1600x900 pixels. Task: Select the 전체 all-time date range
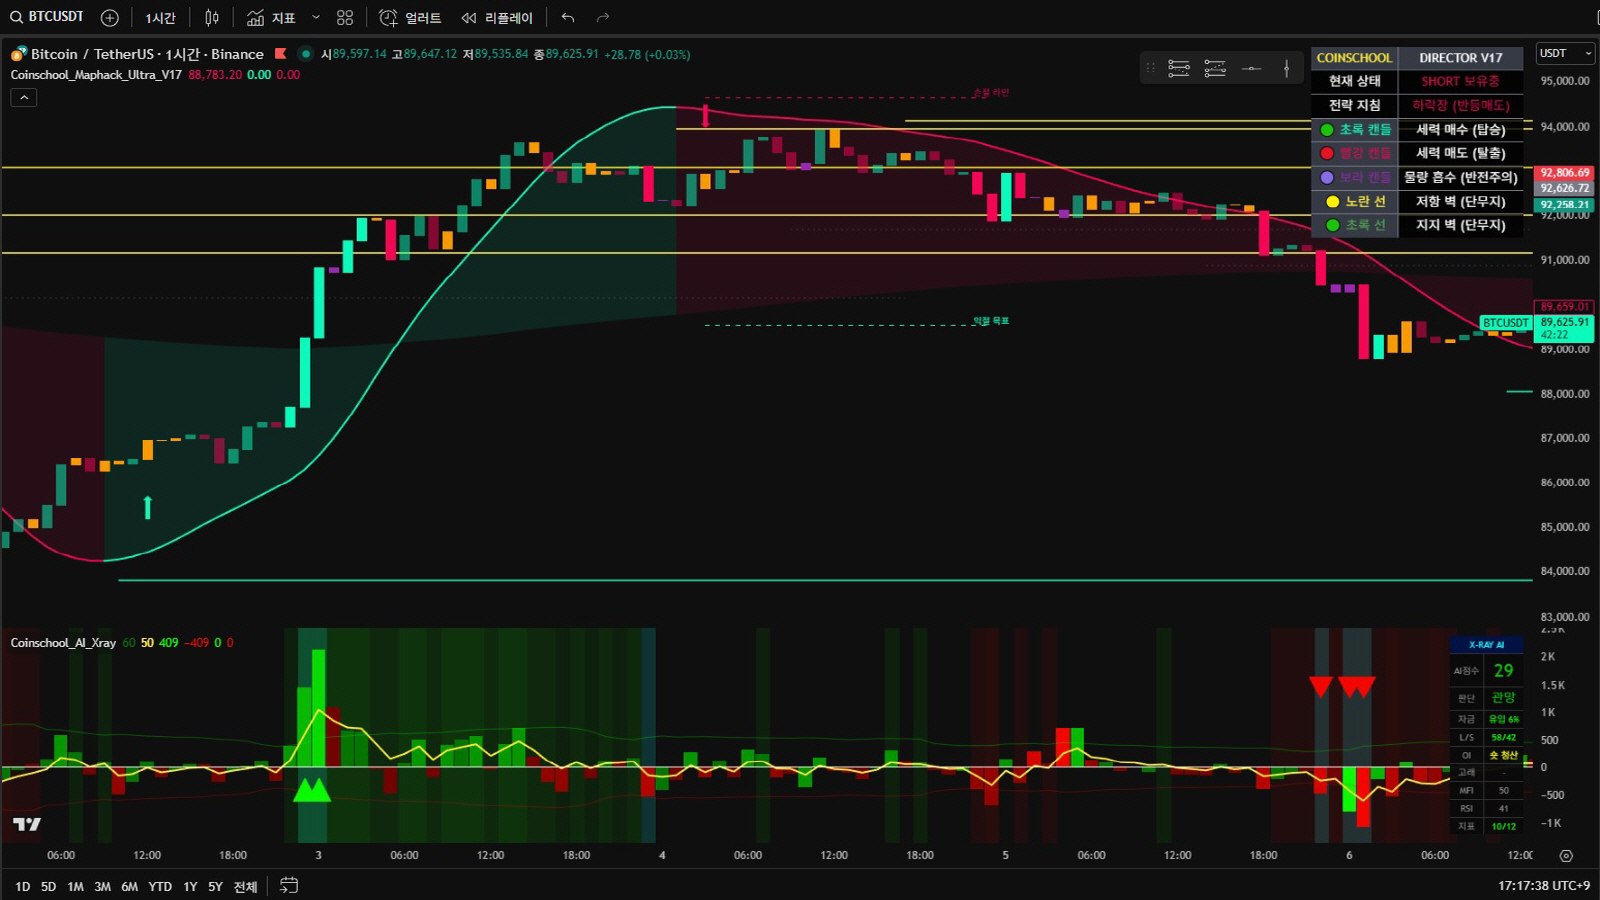245,887
